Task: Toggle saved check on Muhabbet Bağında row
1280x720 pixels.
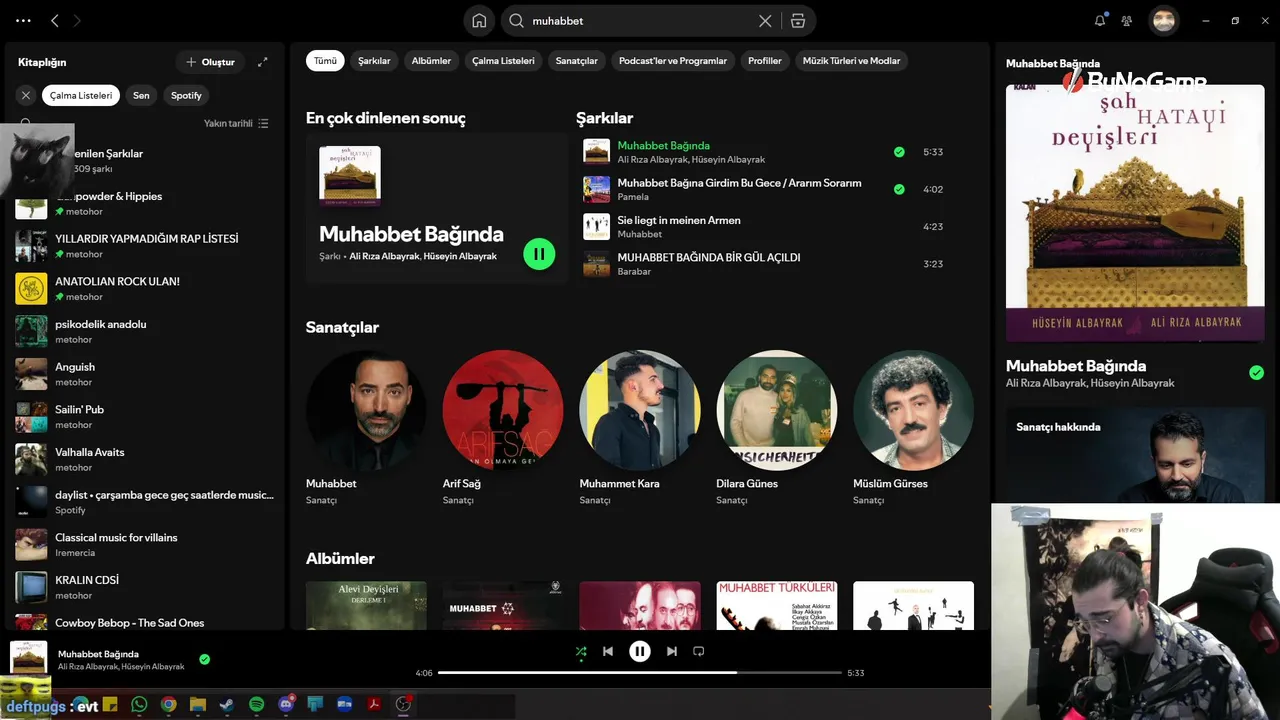Action: (x=899, y=152)
